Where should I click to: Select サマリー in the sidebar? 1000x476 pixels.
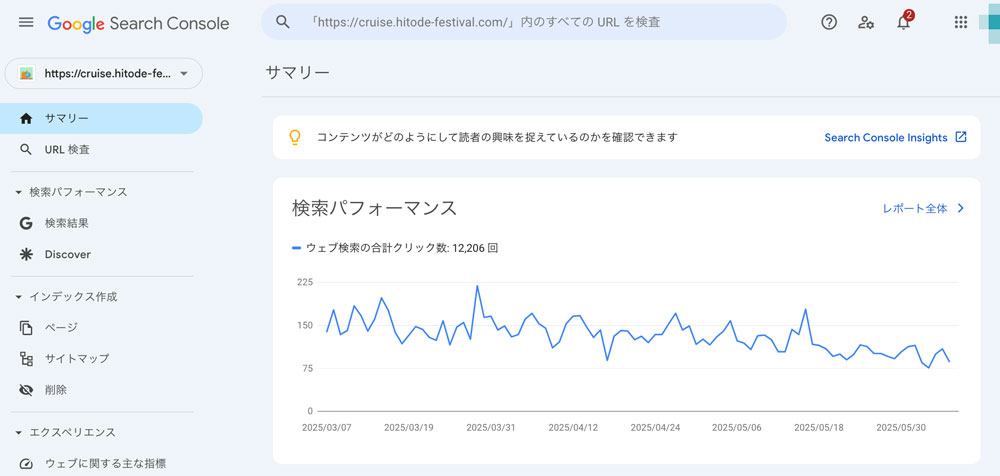66,118
